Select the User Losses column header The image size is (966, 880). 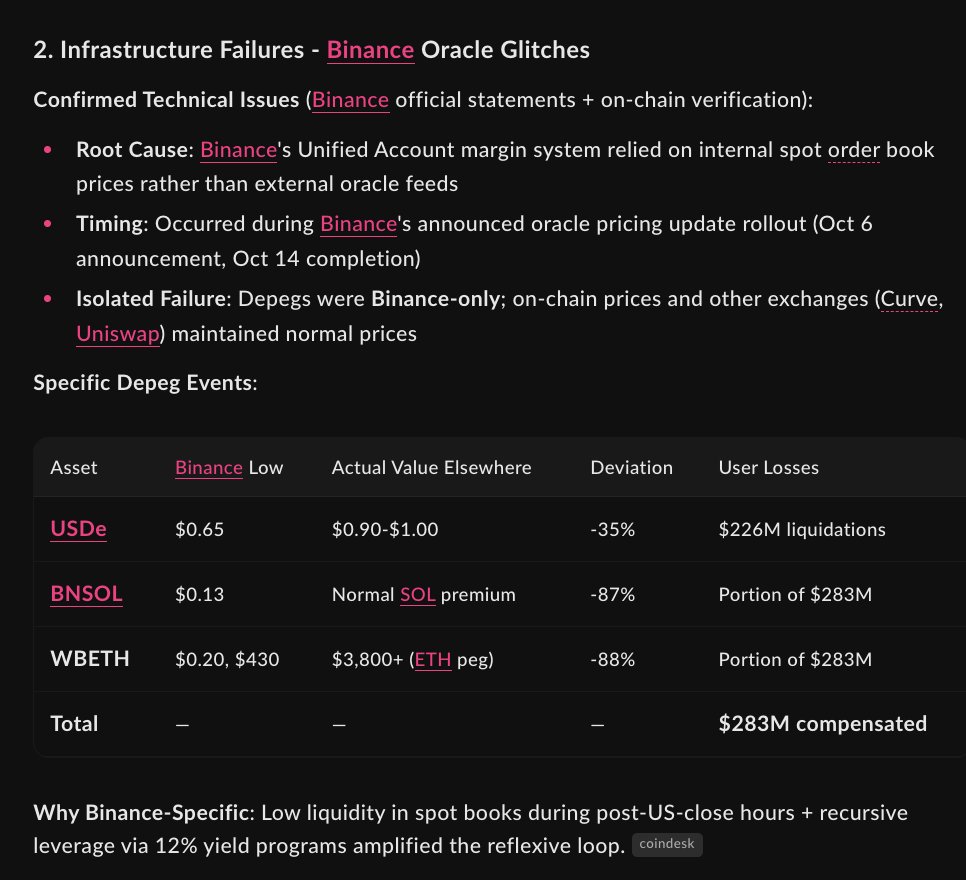[769, 468]
